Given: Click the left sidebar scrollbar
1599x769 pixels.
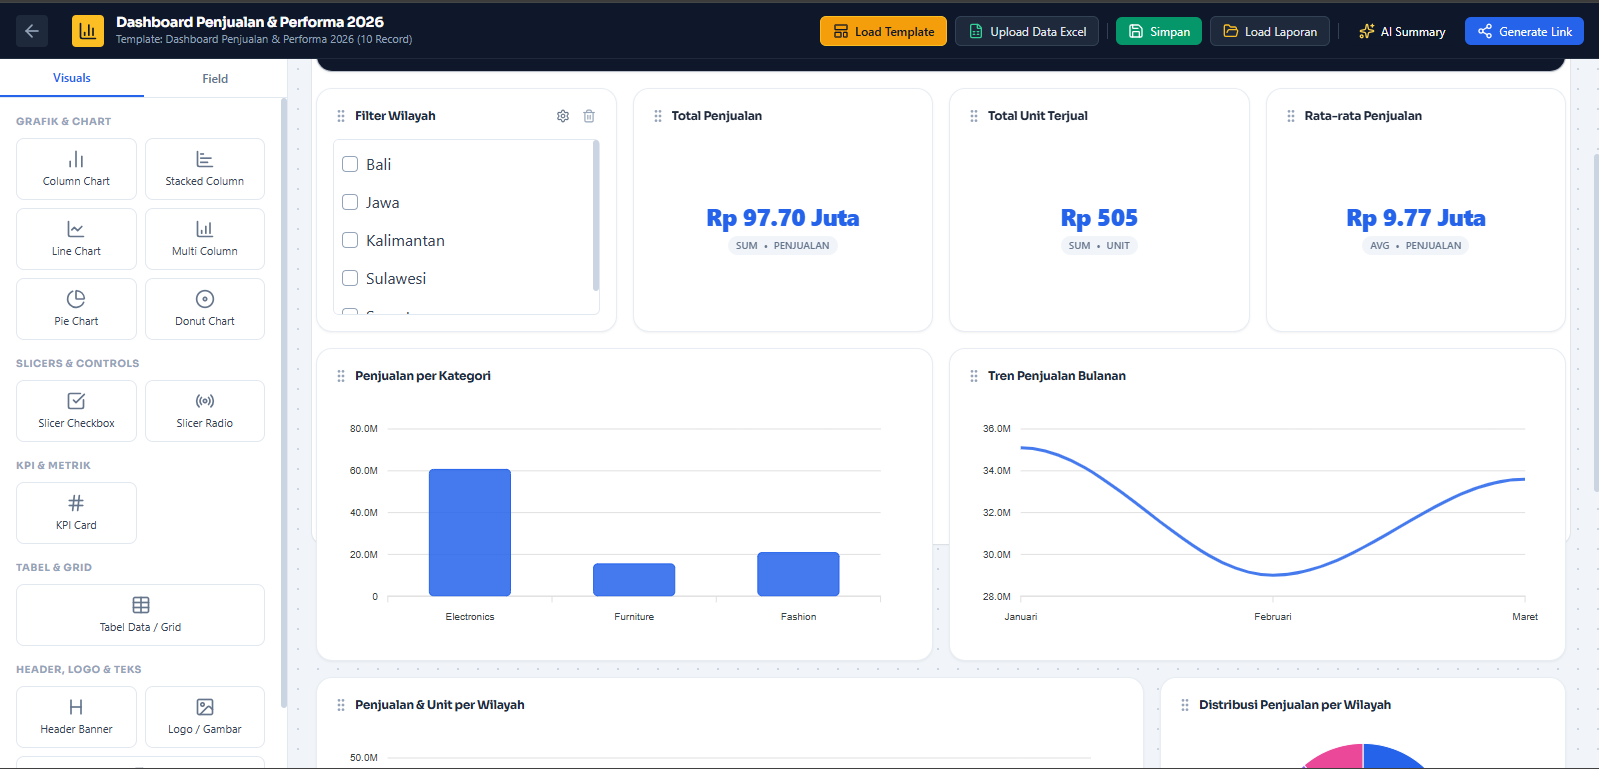Looking at the screenshot, I should point(284,402).
